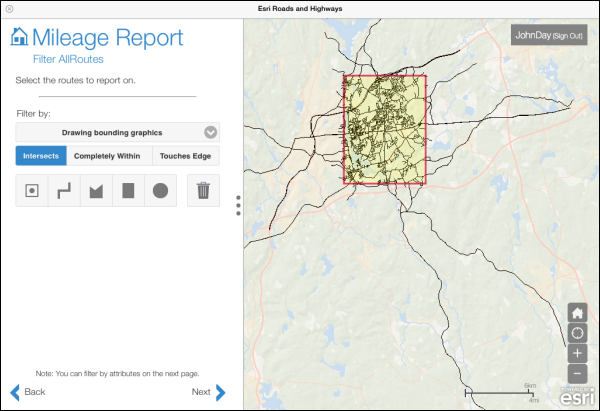This screenshot has height=411, width=600.
Task: Go to Next page
Action: (x=209, y=392)
